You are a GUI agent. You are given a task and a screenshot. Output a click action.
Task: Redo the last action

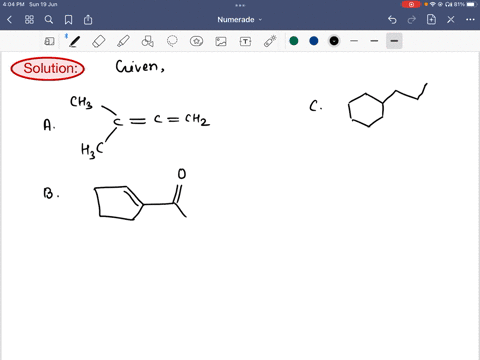point(412,20)
